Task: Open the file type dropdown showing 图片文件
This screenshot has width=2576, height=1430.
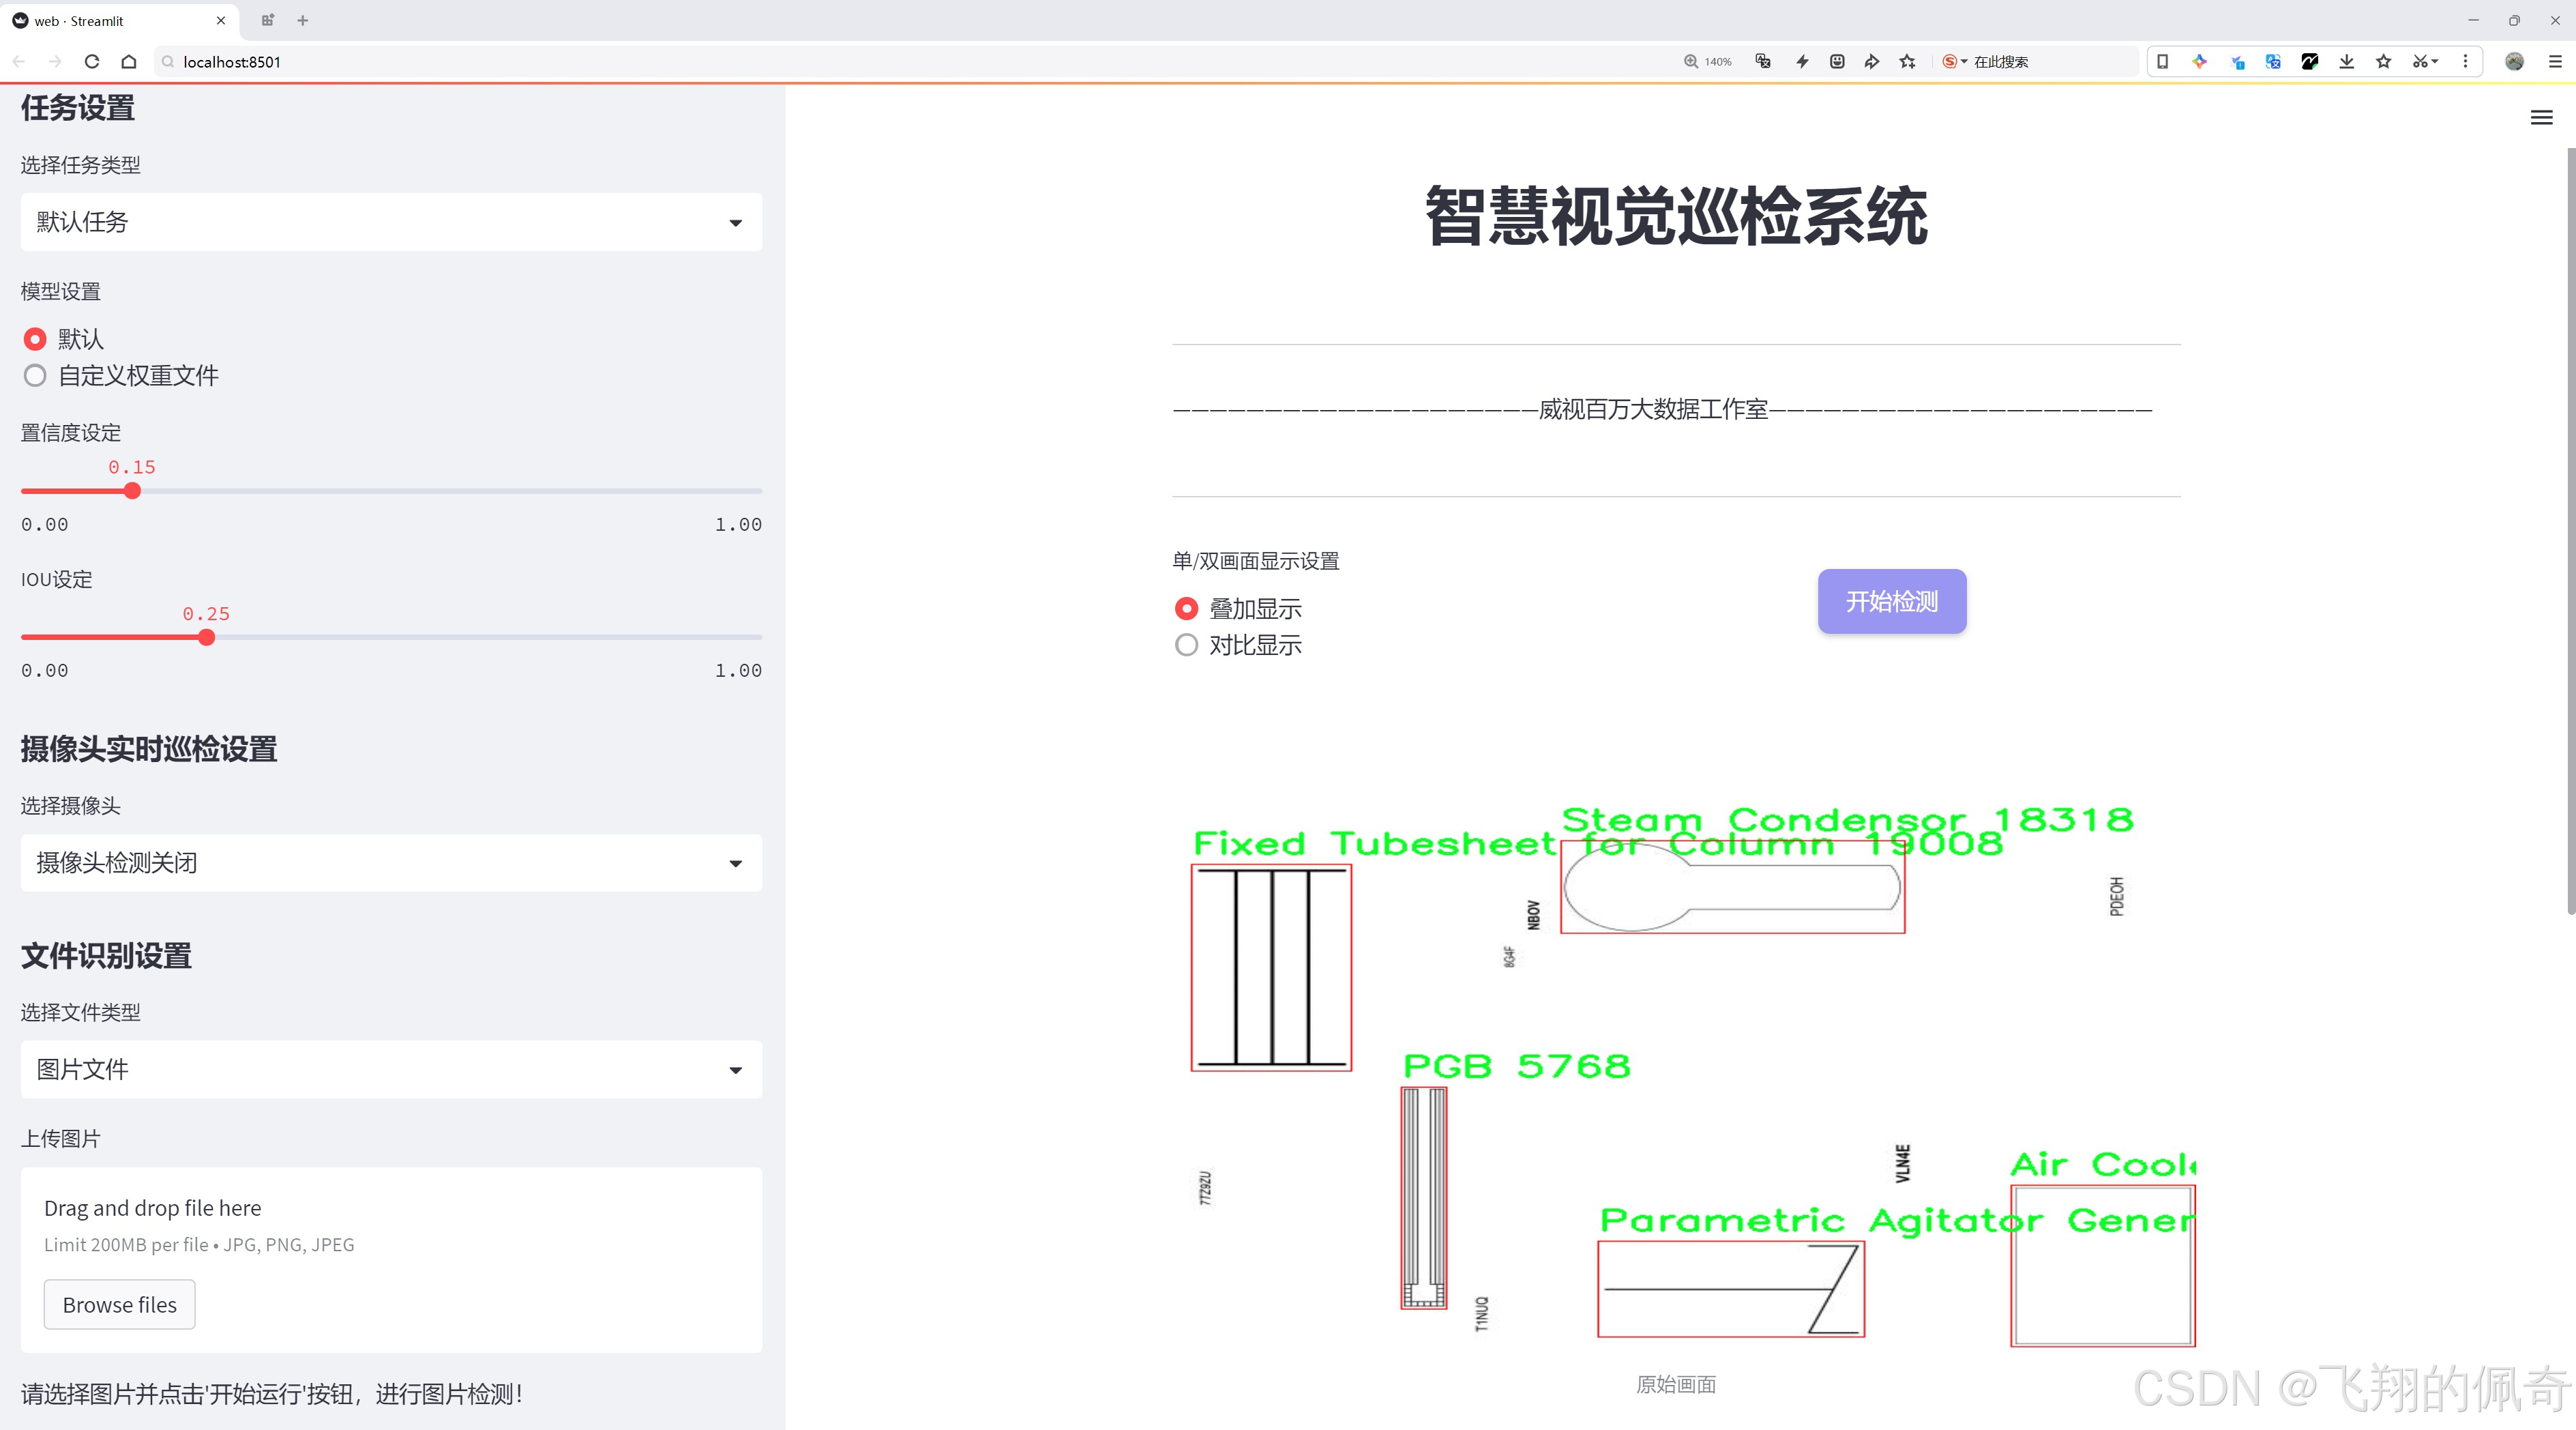Action: [390, 1069]
